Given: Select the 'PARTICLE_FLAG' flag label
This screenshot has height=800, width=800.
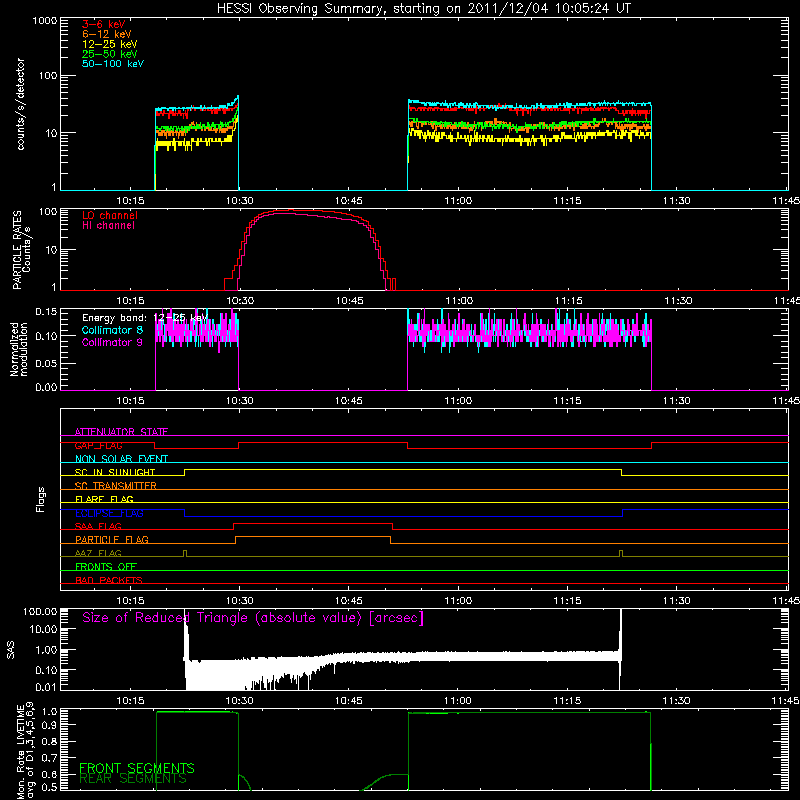Looking at the screenshot, I should pos(112,539).
